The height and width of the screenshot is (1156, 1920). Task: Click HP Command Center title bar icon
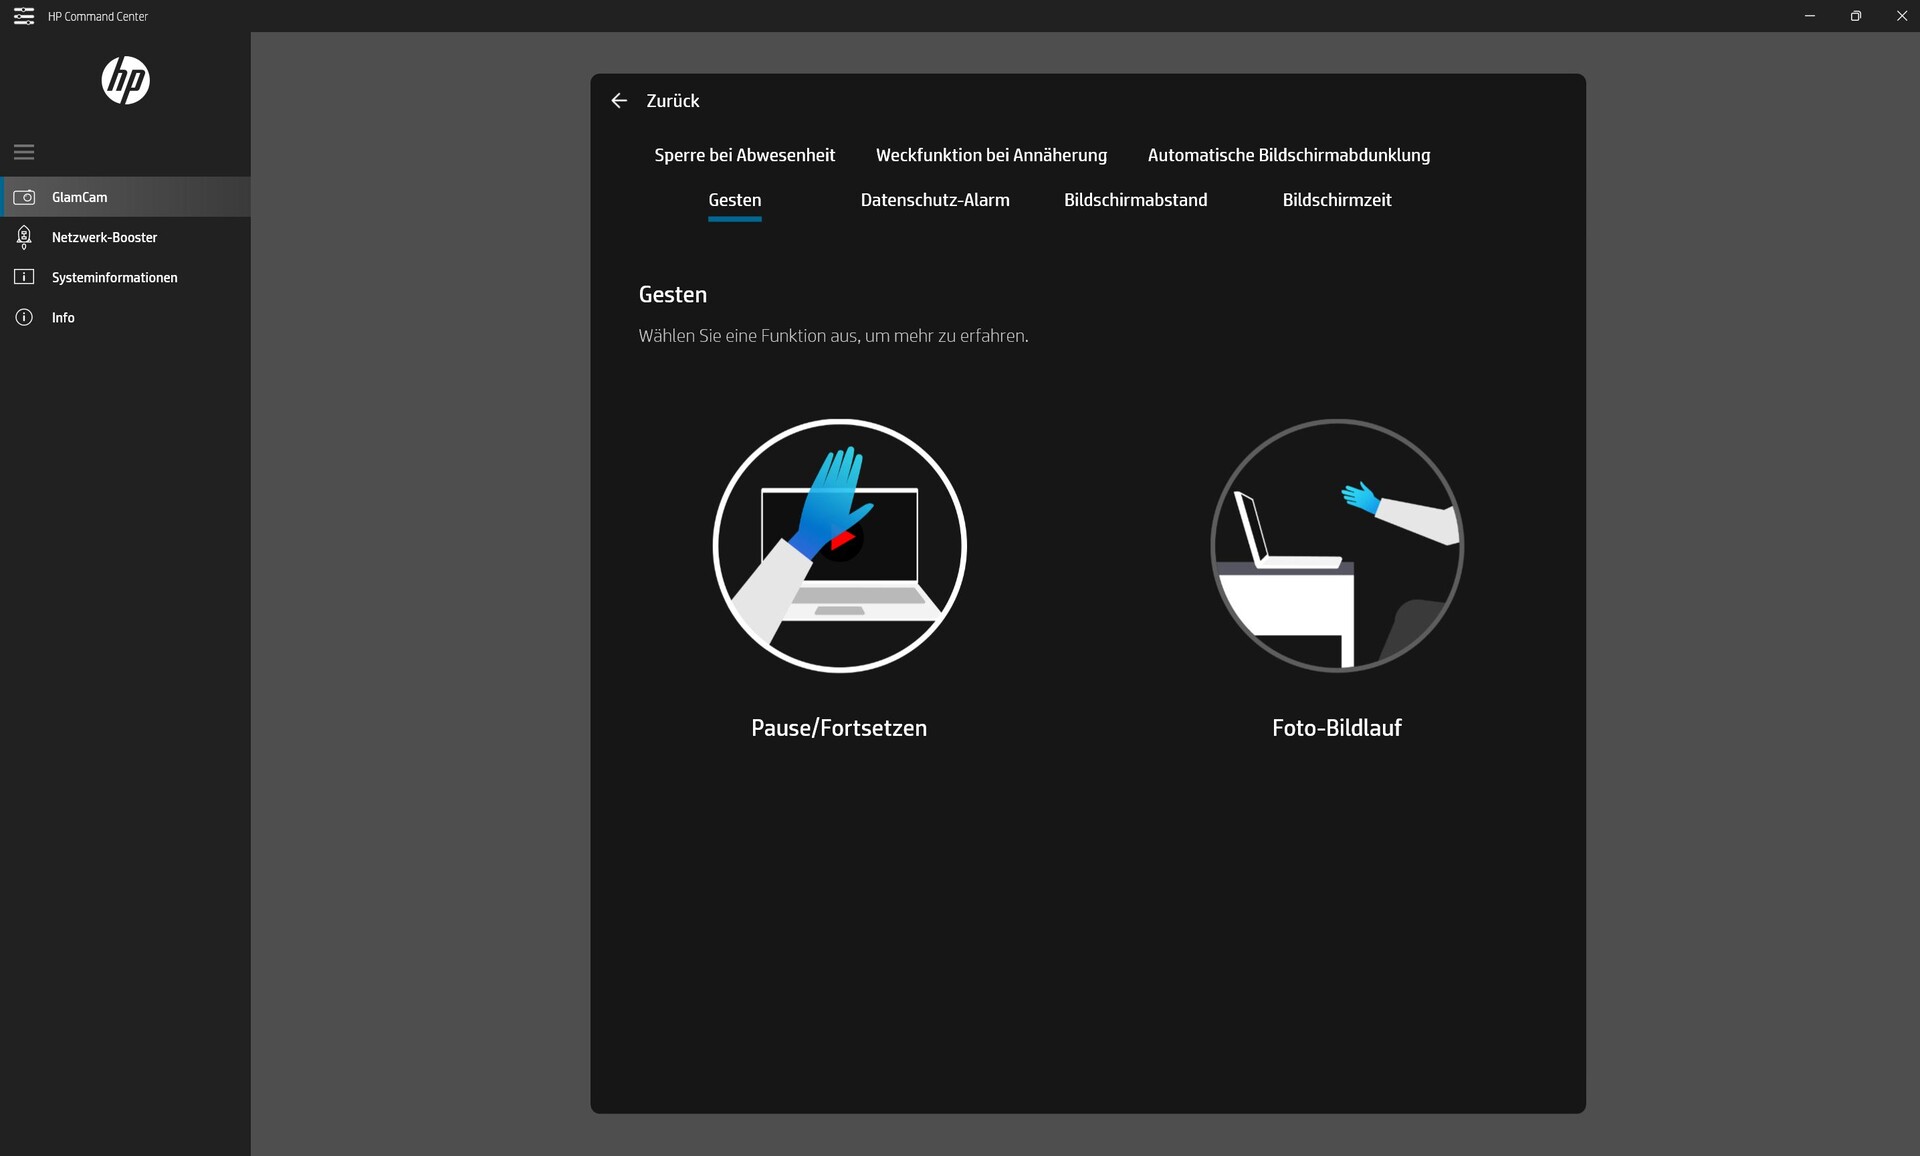[x=24, y=16]
